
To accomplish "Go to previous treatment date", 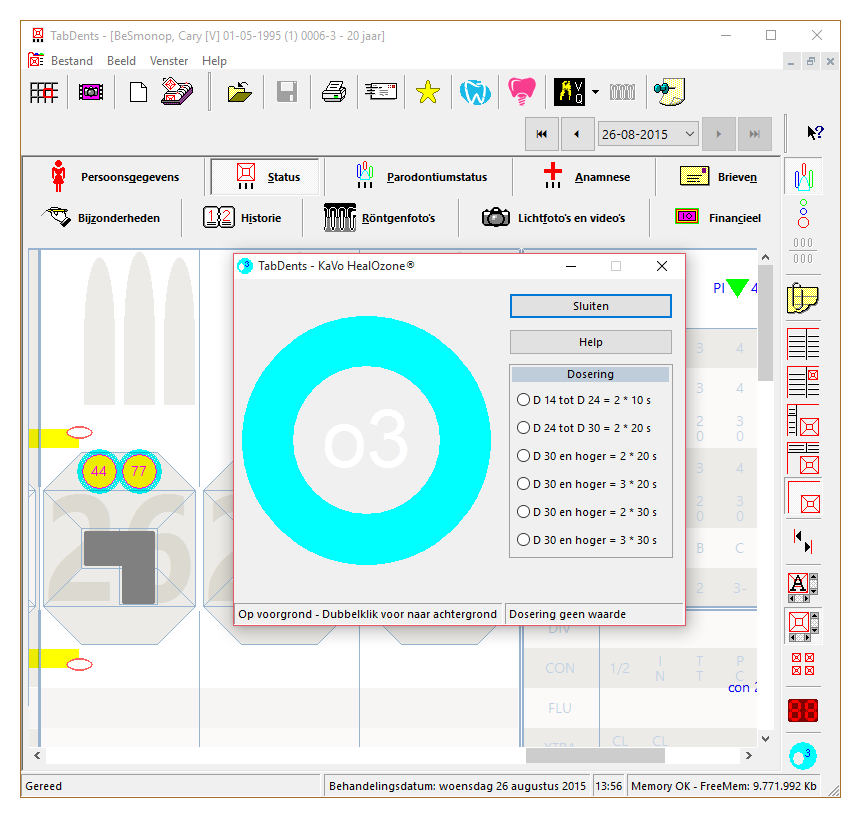I will pyautogui.click(x=577, y=134).
